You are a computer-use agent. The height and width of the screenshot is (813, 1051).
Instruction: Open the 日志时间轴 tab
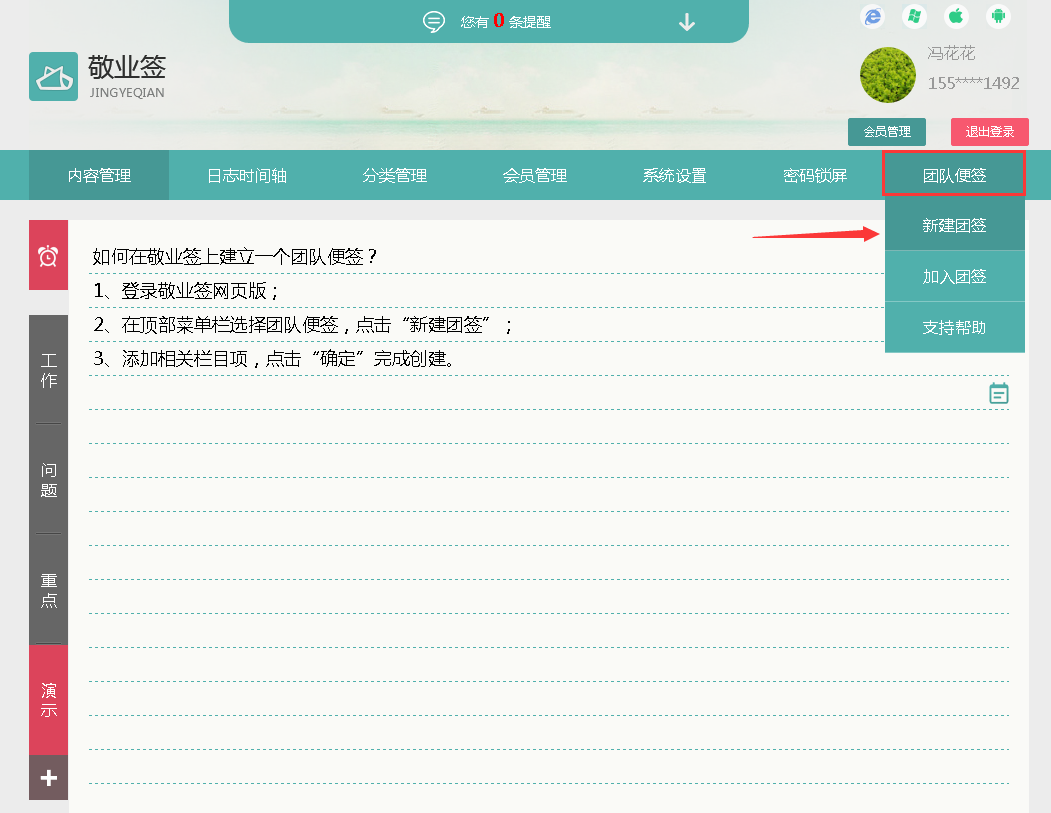coord(247,175)
